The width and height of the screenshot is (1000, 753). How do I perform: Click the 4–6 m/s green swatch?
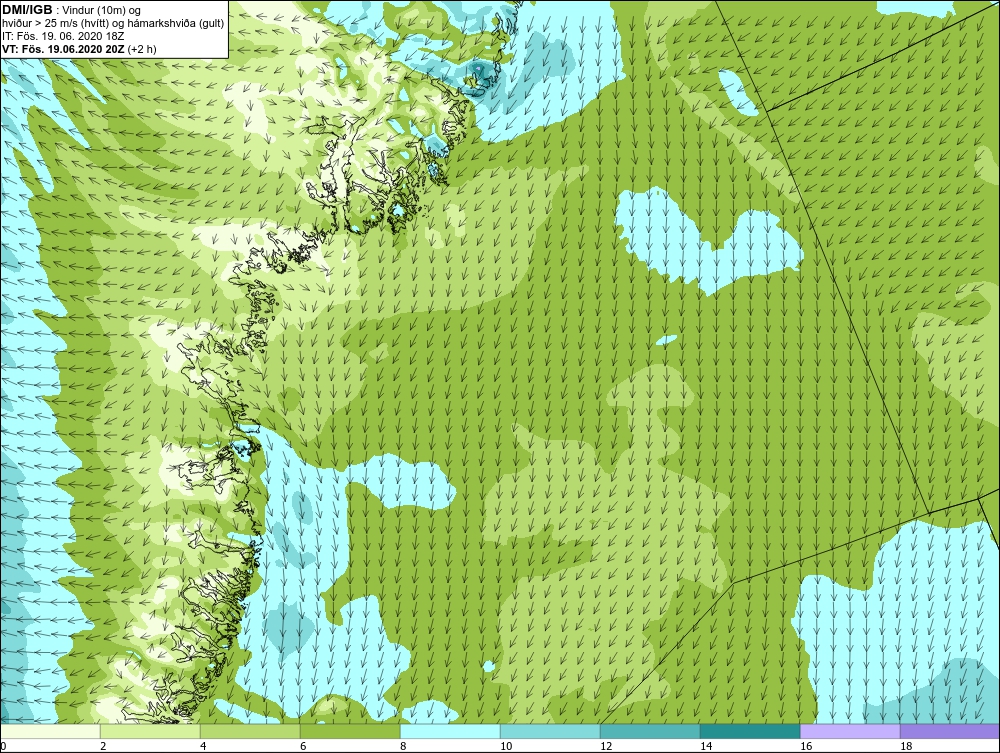point(250,731)
